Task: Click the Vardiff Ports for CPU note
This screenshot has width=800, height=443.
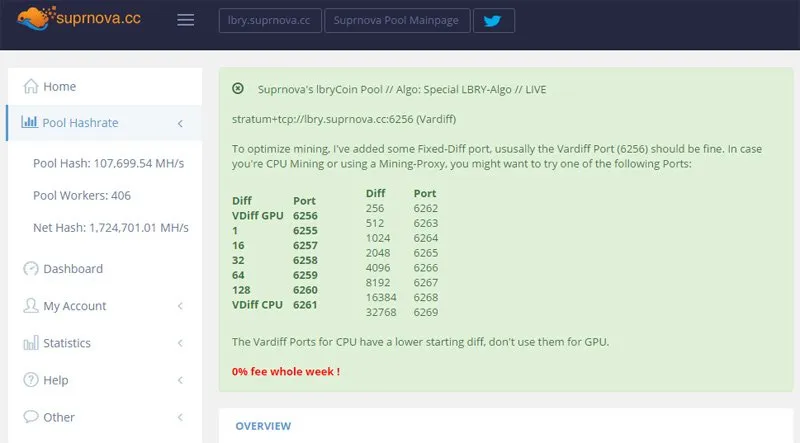Action: point(420,341)
